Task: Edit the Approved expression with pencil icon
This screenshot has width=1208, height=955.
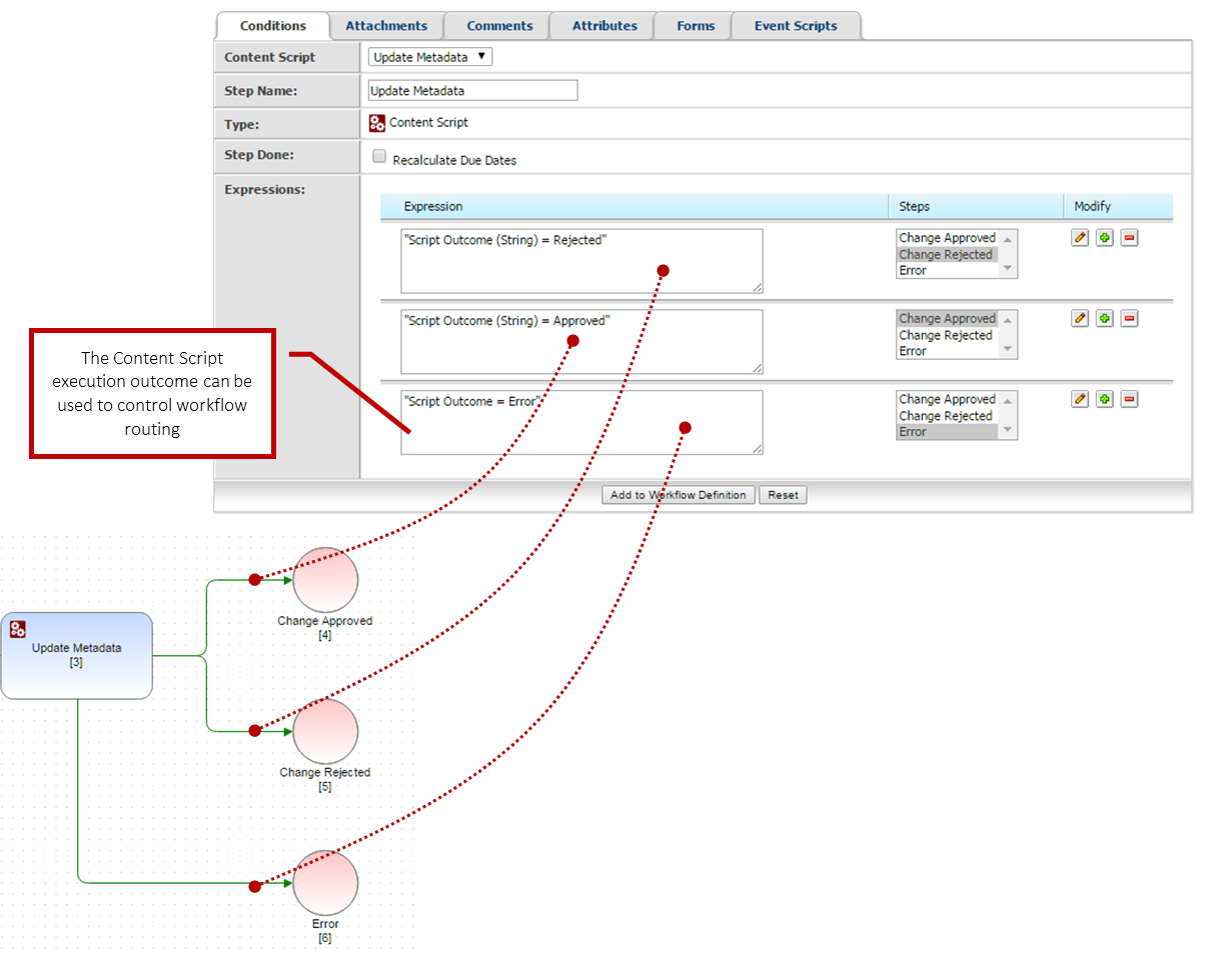Action: (1080, 319)
